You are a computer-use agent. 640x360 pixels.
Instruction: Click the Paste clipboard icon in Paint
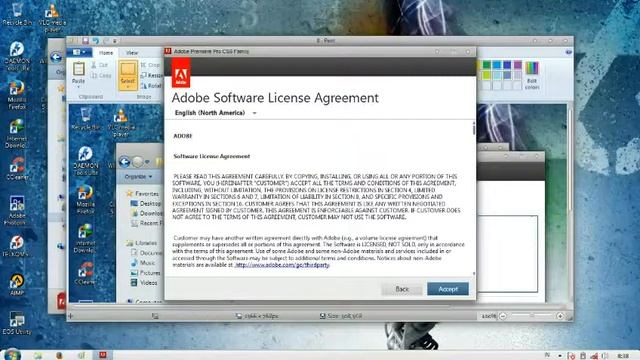[78, 69]
